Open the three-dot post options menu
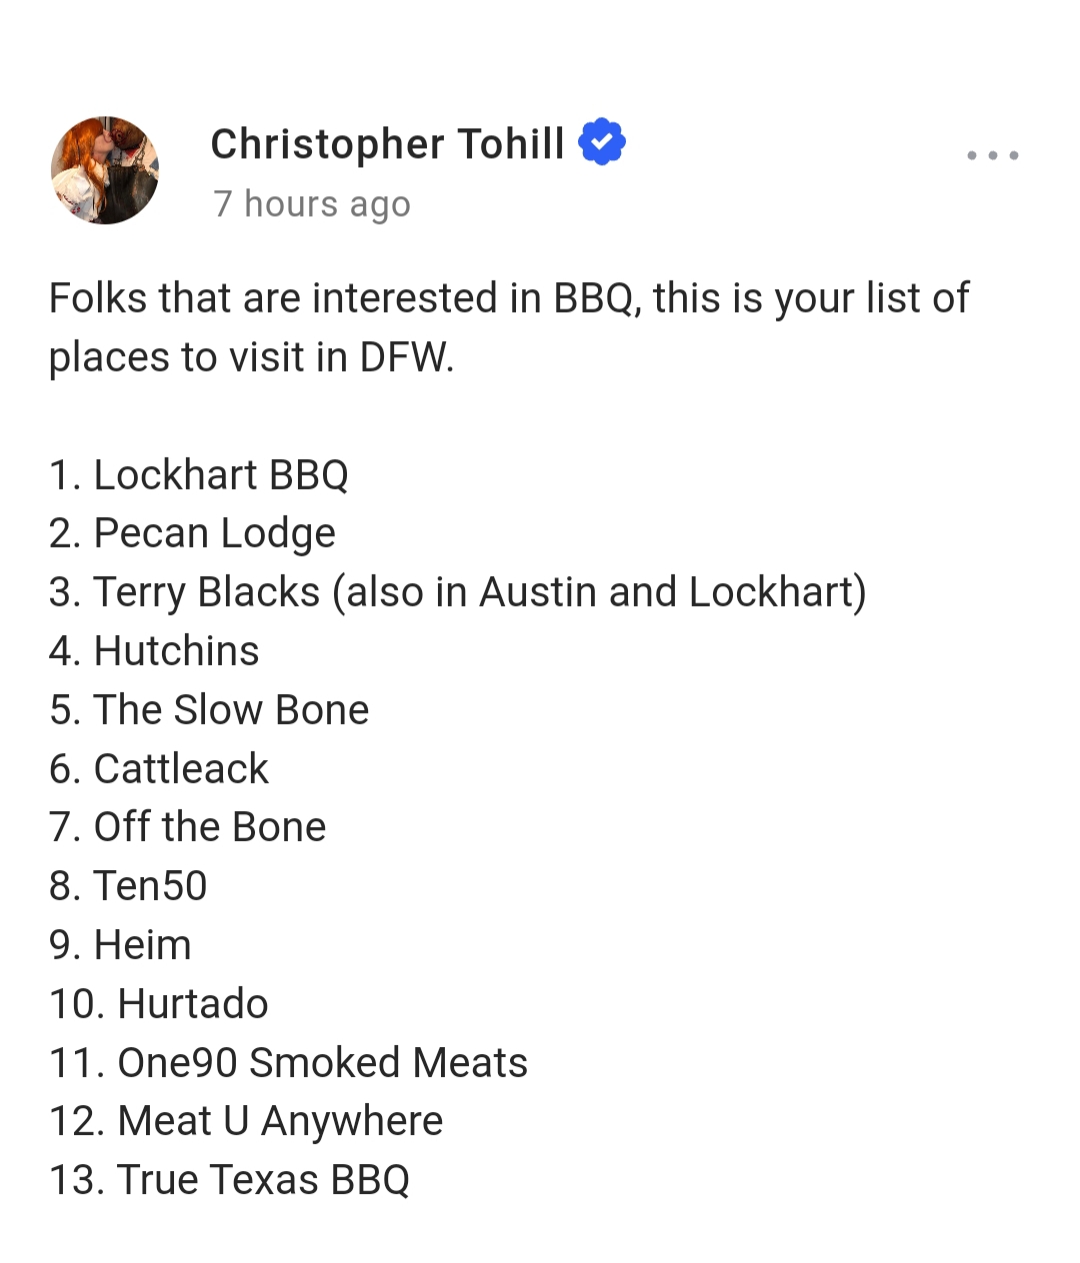 pyautogui.click(x=992, y=155)
